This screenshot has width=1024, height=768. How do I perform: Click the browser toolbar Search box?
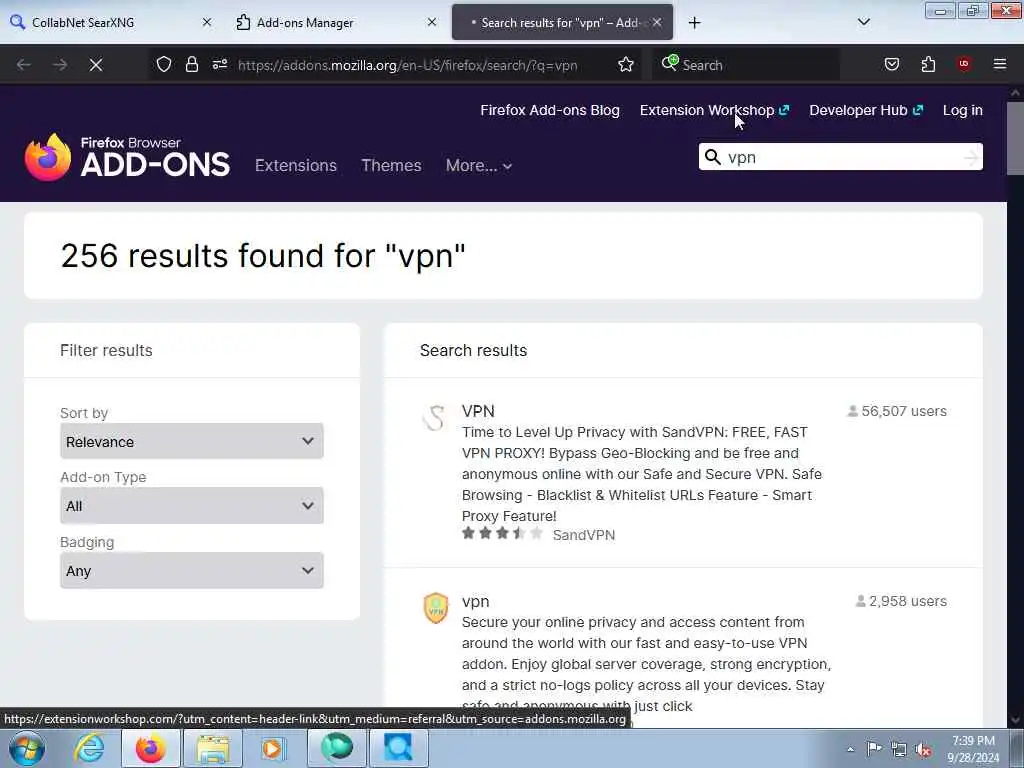744,65
